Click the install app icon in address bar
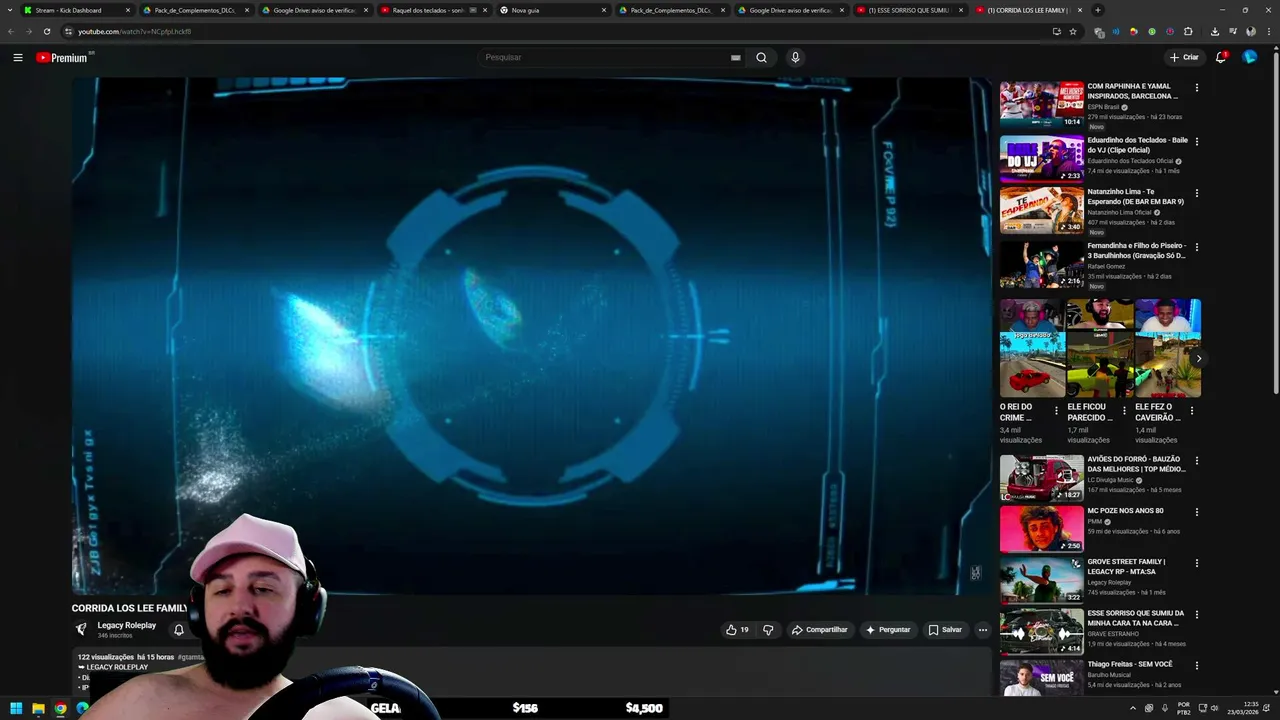The width and height of the screenshot is (1280, 720). (1057, 31)
